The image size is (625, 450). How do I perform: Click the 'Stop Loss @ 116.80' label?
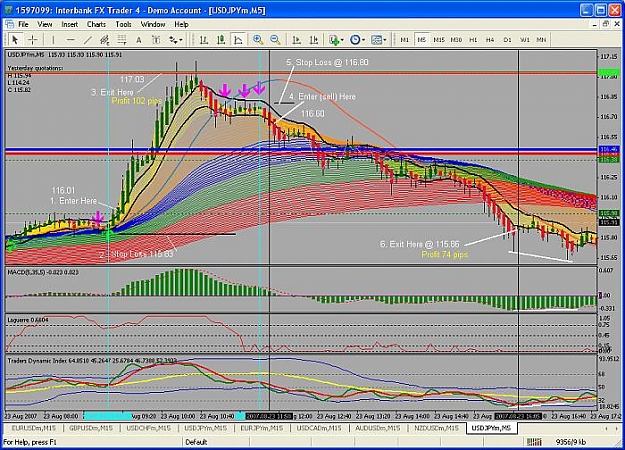click(327, 63)
